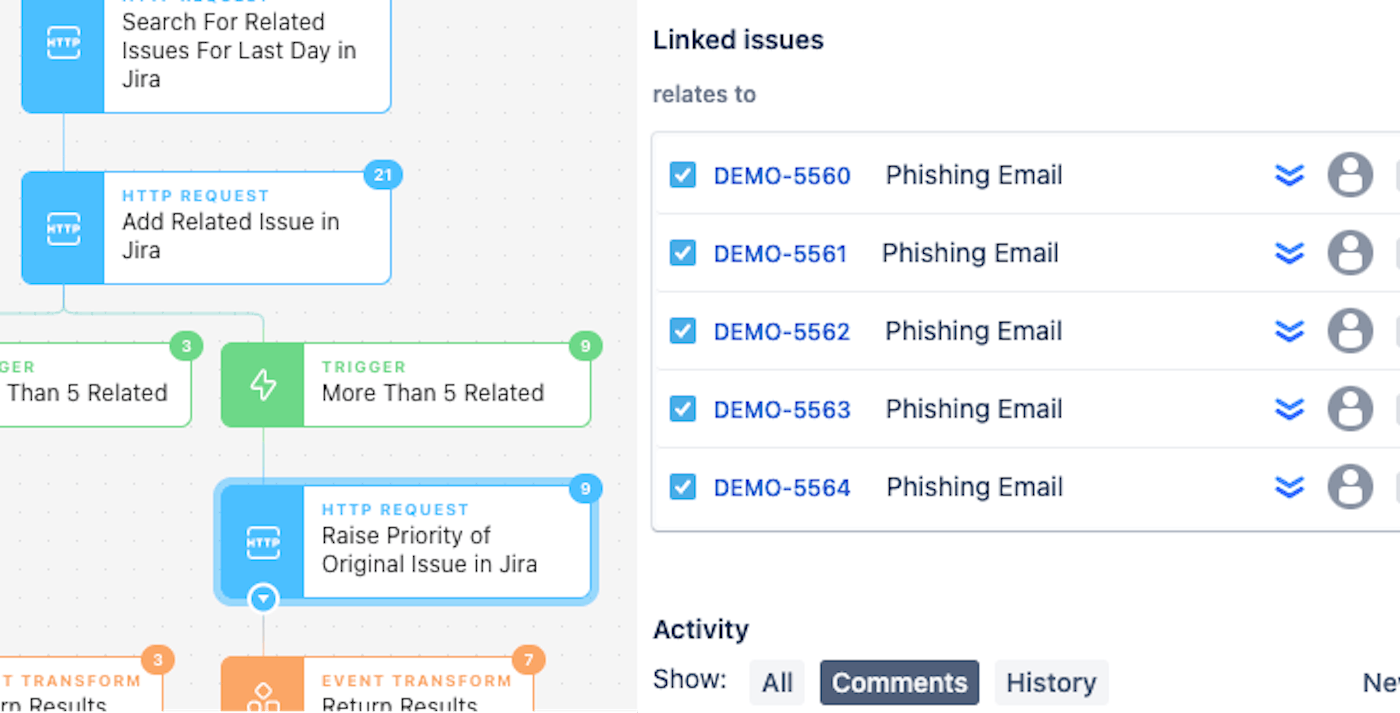Toggle checkbox for DEMO-5560 issue
This screenshot has height=713, width=1400.
[683, 175]
